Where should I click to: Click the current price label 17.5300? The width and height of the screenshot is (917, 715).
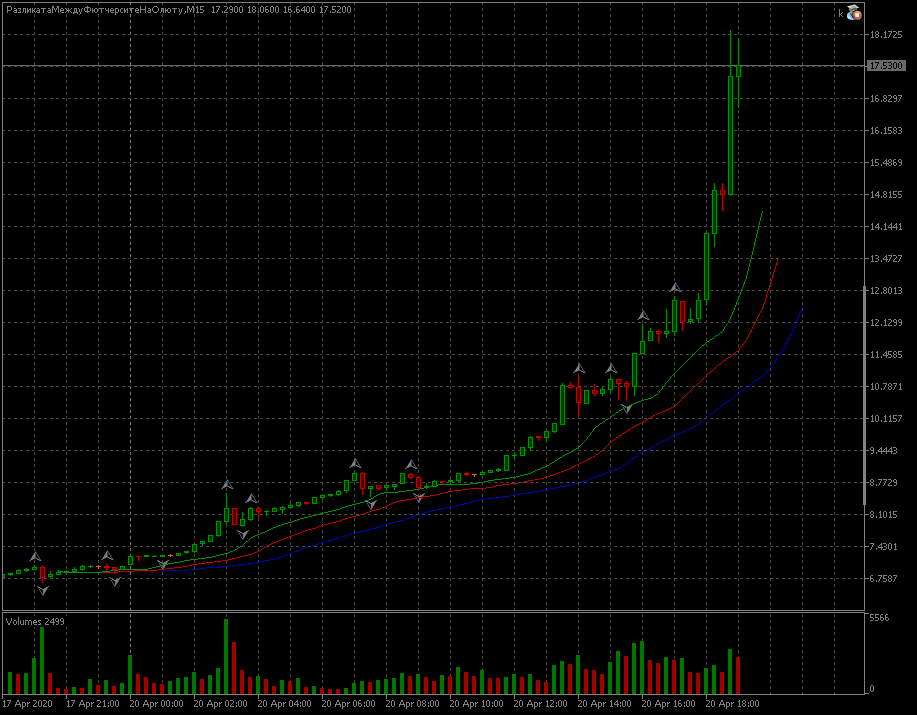(886, 66)
